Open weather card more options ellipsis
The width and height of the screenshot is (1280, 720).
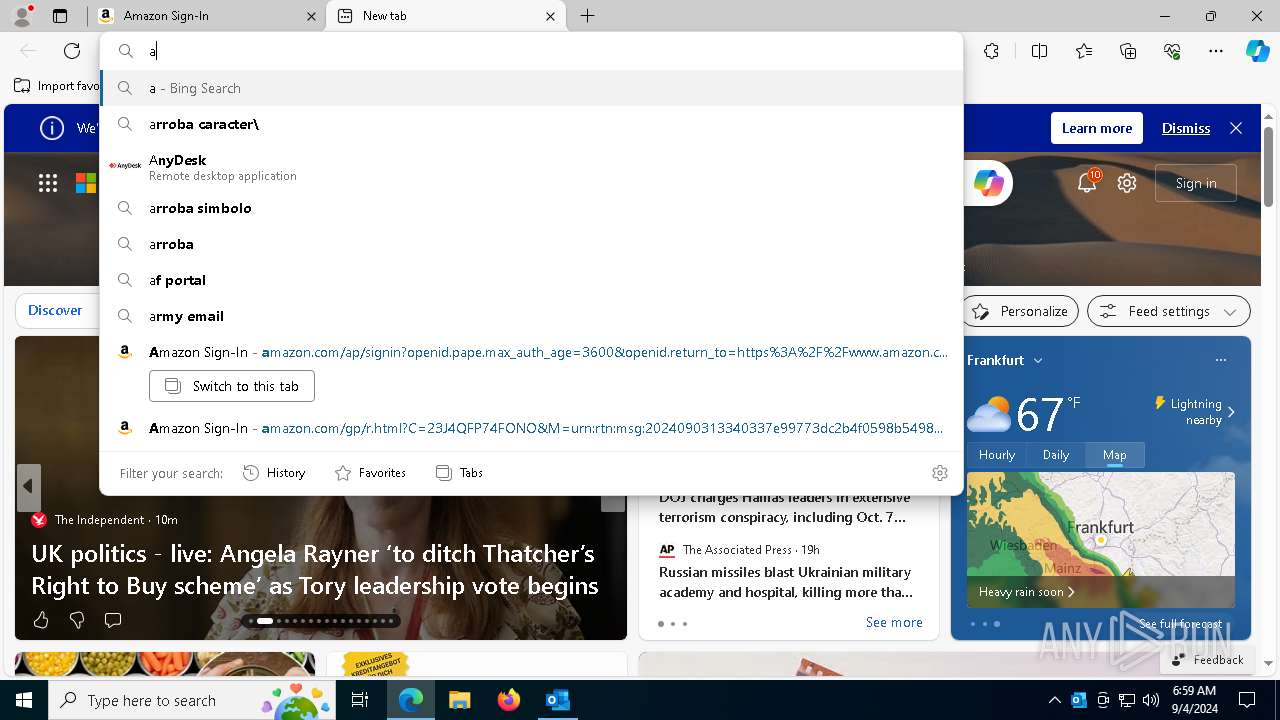(1220, 360)
